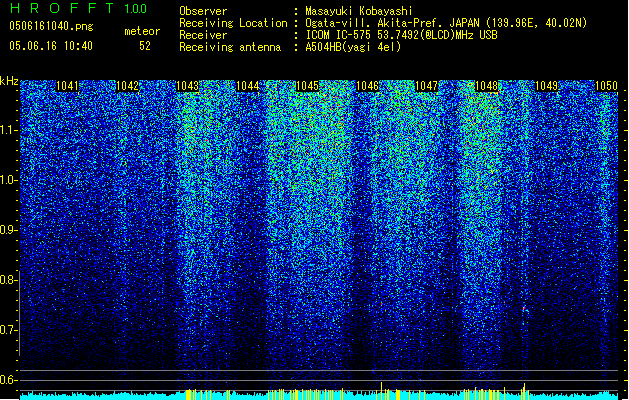629x400 pixels.
Task: Click the ICOM IC-575 receiver text
Action: pos(401,35)
